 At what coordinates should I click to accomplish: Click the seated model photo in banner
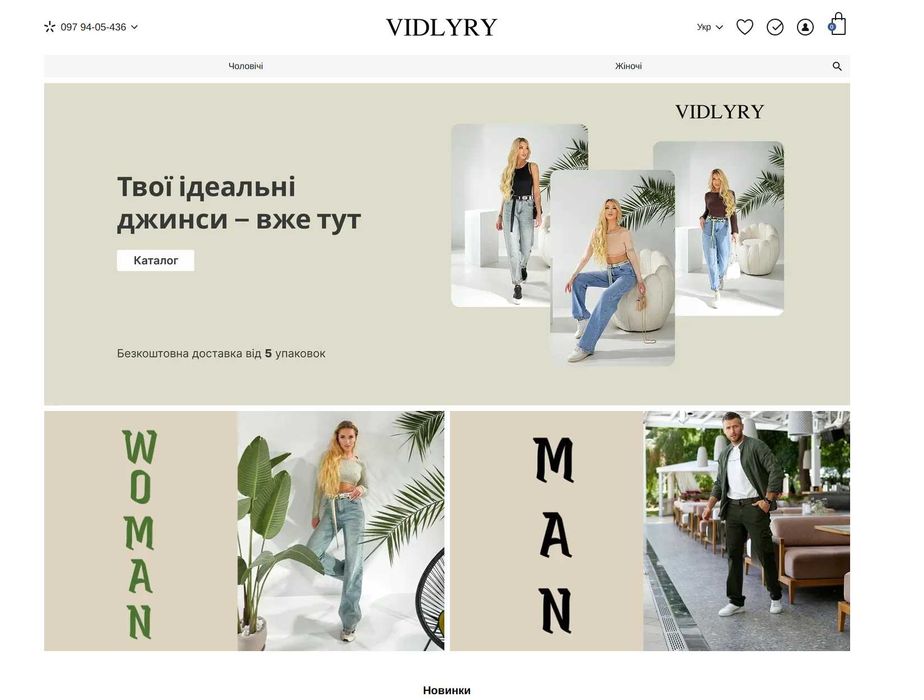pos(612,268)
